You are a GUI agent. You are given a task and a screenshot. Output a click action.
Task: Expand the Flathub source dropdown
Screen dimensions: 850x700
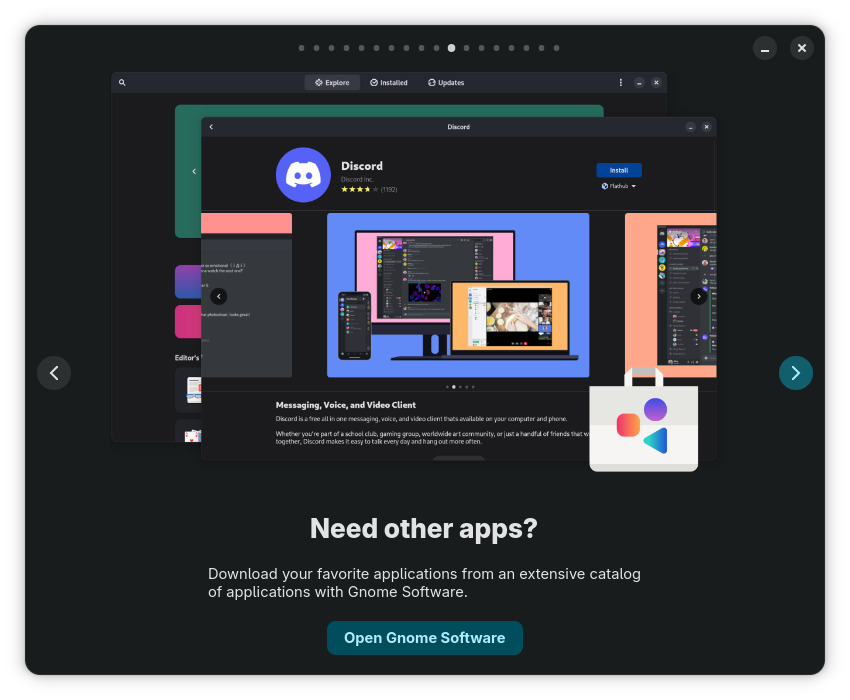point(619,186)
